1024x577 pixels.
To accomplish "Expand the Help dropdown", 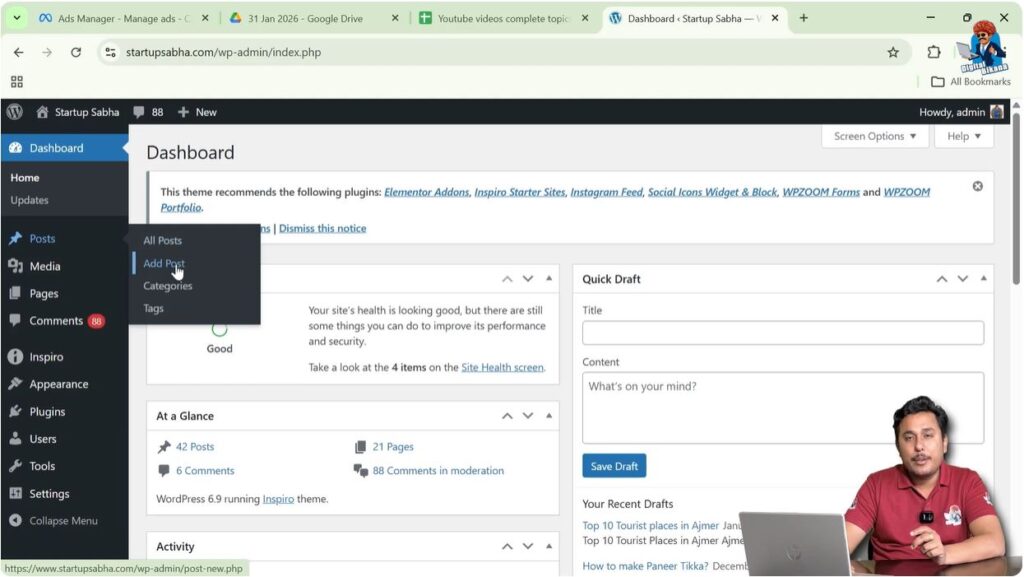I will click(962, 136).
